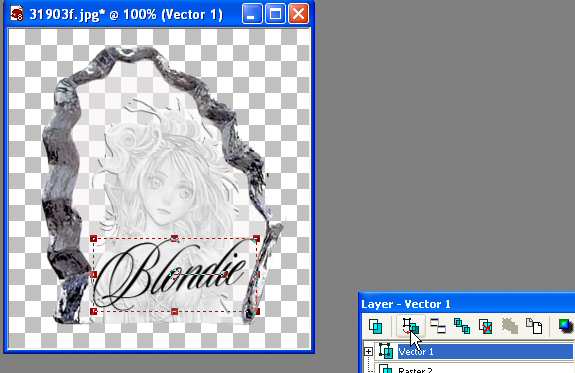The image size is (575, 373).
Task: Click the New Vector Layer icon
Action: pos(411,326)
